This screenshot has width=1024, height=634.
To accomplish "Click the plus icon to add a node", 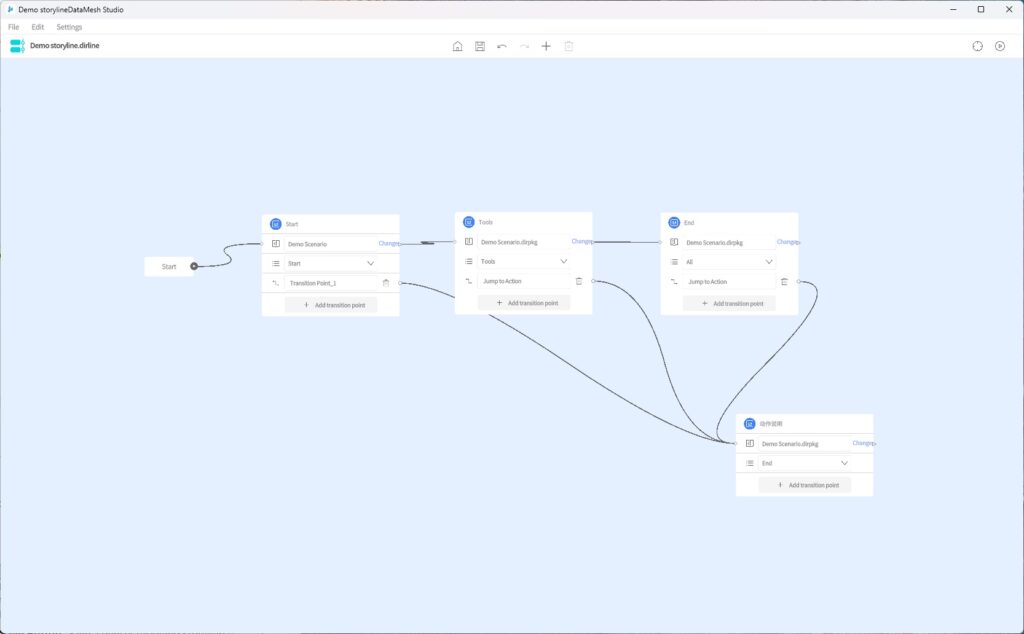I will coord(546,45).
